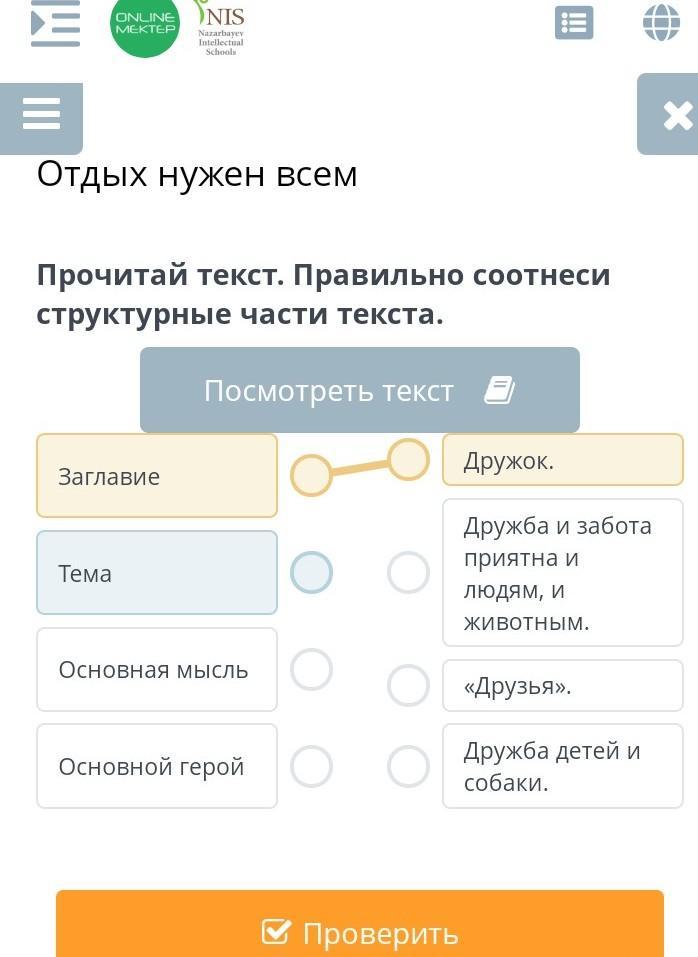This screenshot has width=698, height=957.
Task: Click the Заглавие card
Action: [157, 476]
